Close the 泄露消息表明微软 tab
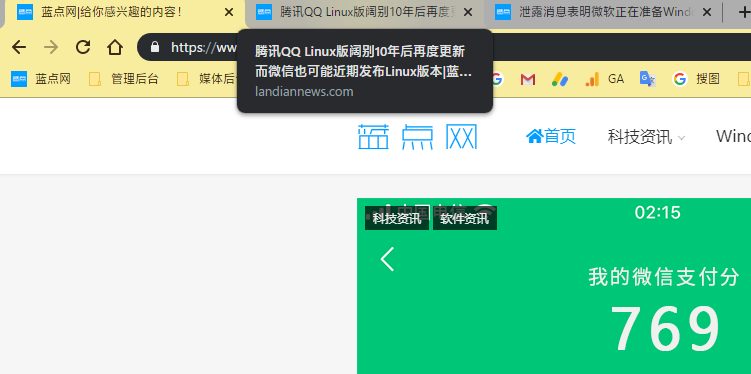This screenshot has width=751, height=374. 707,12
